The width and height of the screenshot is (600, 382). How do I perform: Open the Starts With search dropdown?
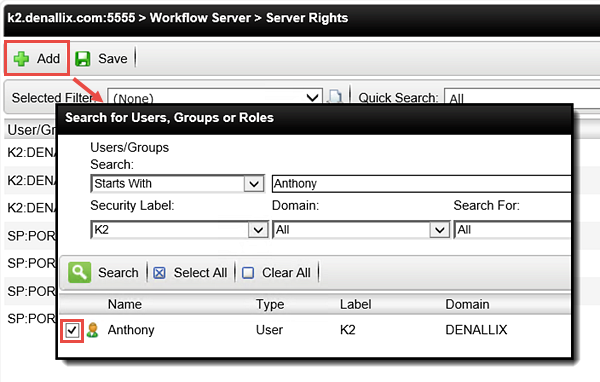tap(178, 184)
